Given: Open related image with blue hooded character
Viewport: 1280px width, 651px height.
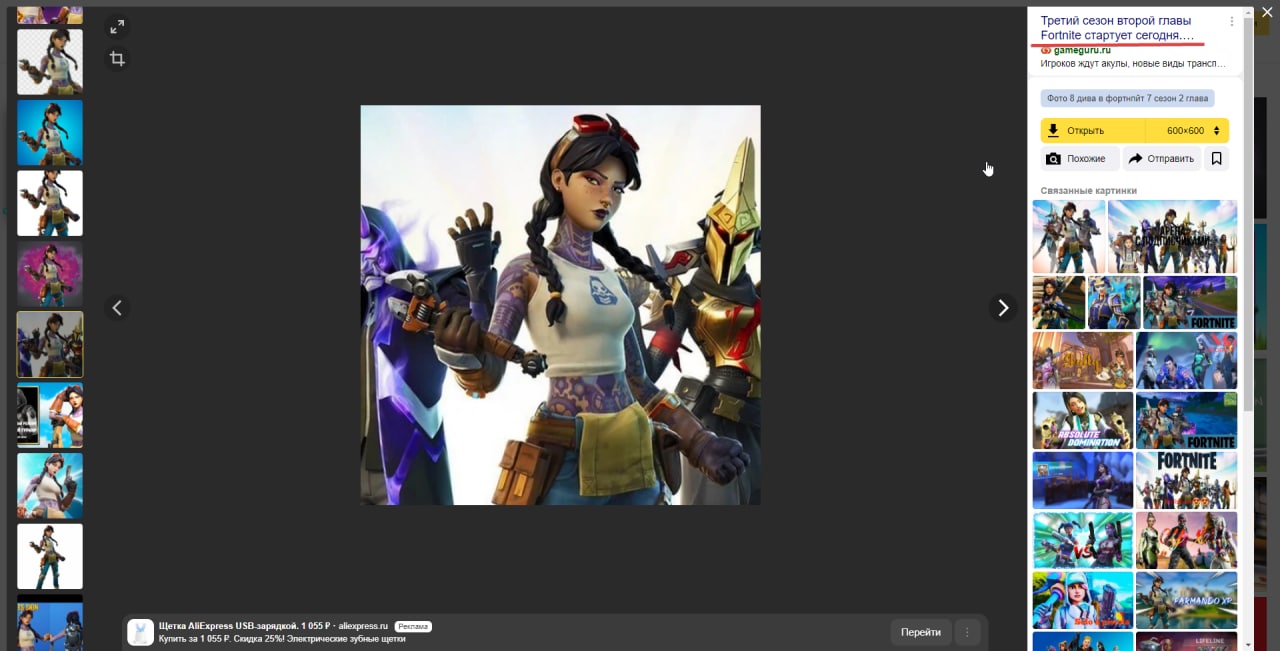Looking at the screenshot, I should (1083, 600).
